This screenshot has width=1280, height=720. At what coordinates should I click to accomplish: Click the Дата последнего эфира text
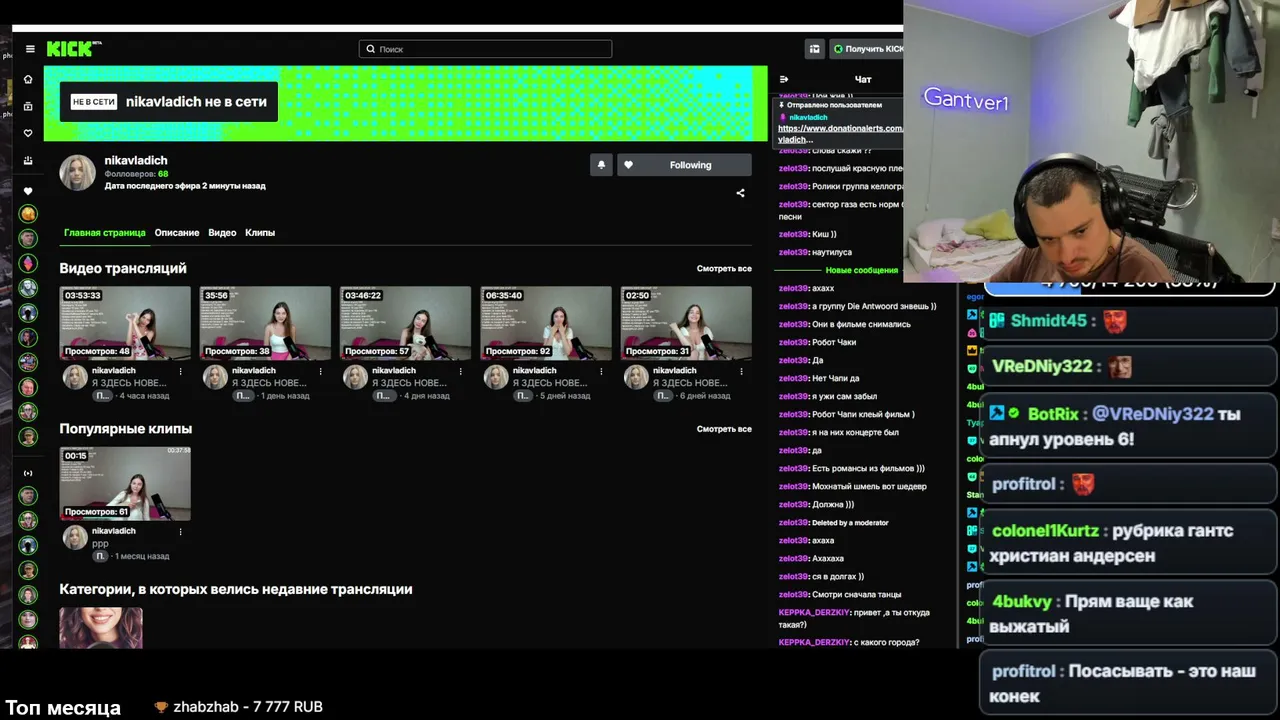185,186
